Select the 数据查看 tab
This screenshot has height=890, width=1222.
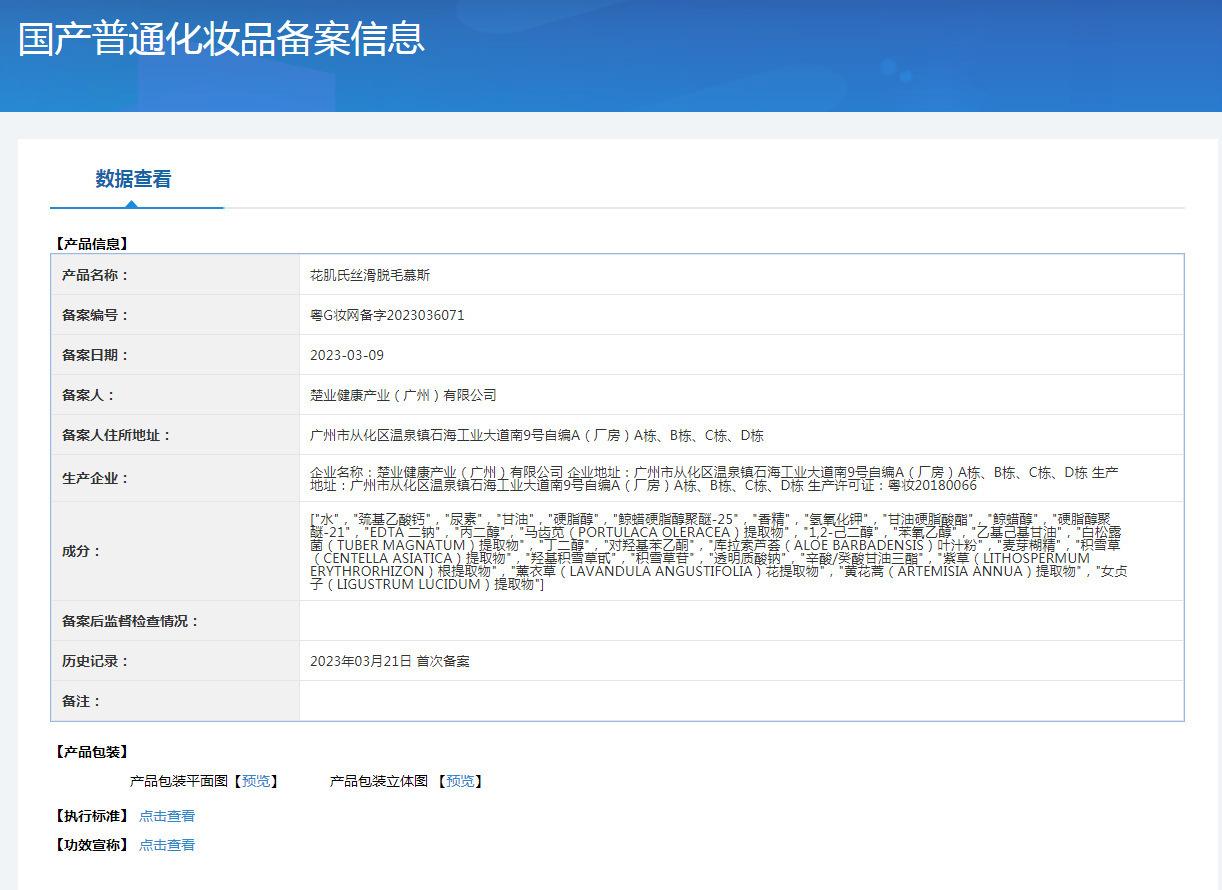point(133,179)
